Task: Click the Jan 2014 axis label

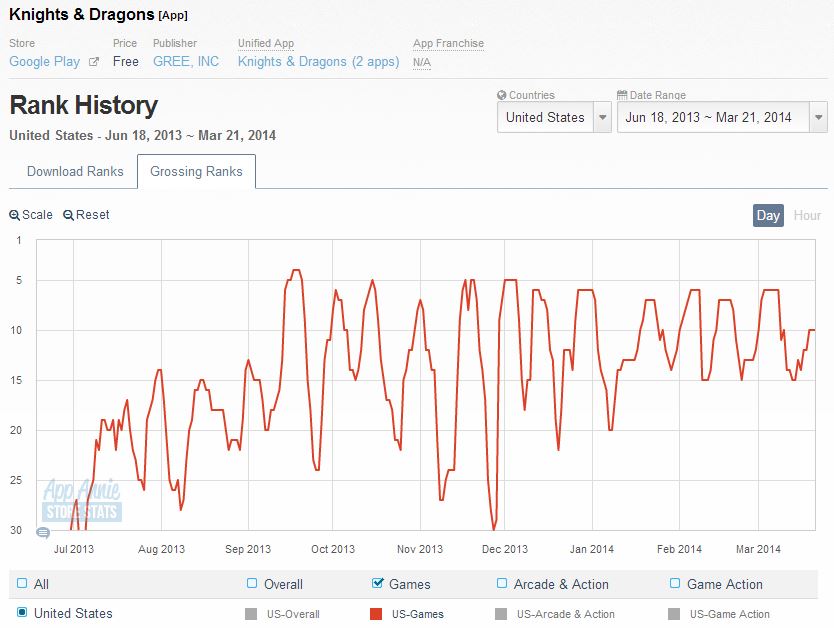Action: (x=591, y=549)
